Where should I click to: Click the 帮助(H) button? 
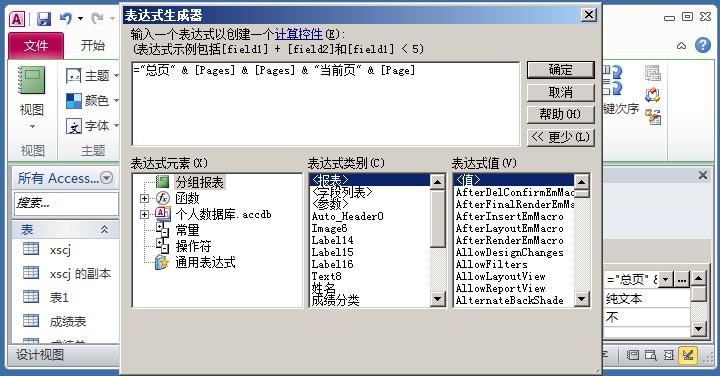coord(560,114)
